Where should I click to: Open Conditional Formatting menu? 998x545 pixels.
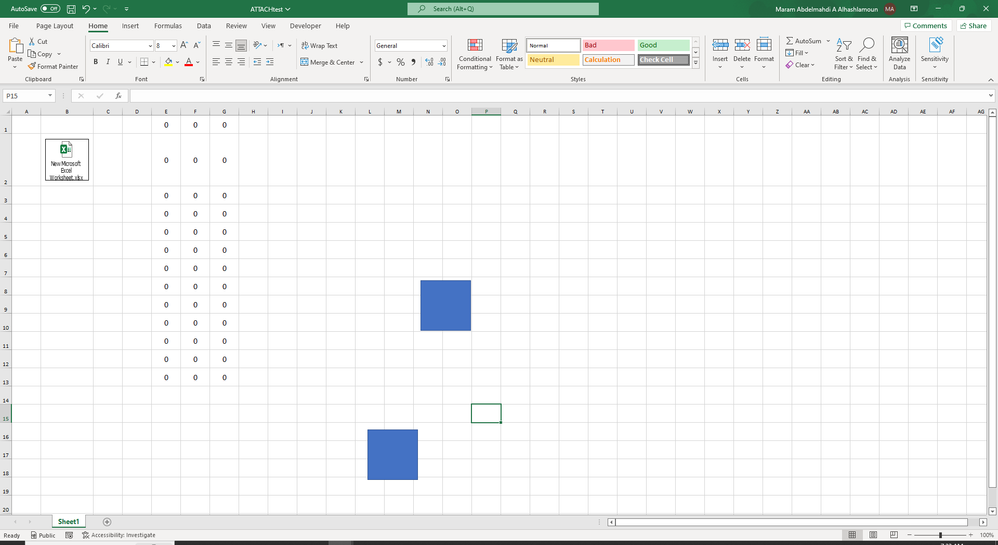[474, 54]
